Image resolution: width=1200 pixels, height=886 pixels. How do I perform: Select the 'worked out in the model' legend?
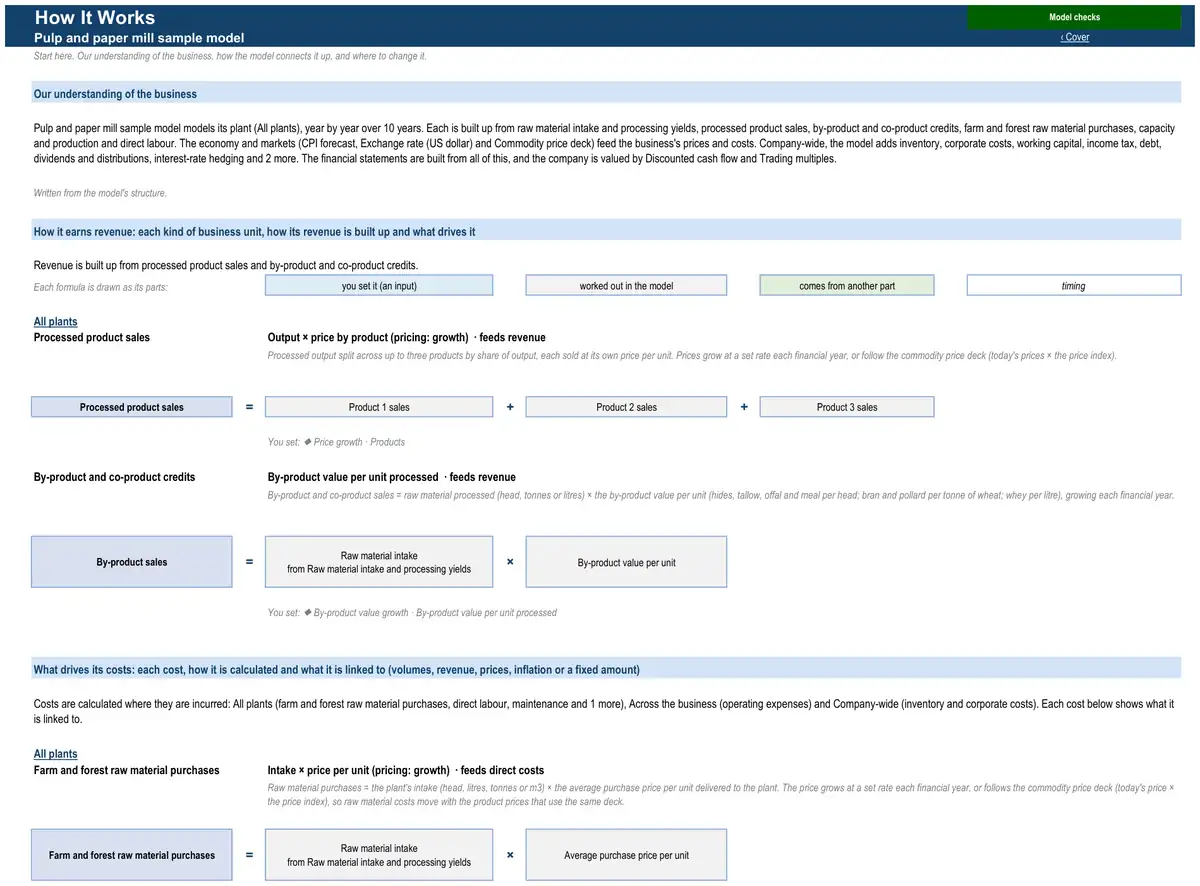[626, 286]
